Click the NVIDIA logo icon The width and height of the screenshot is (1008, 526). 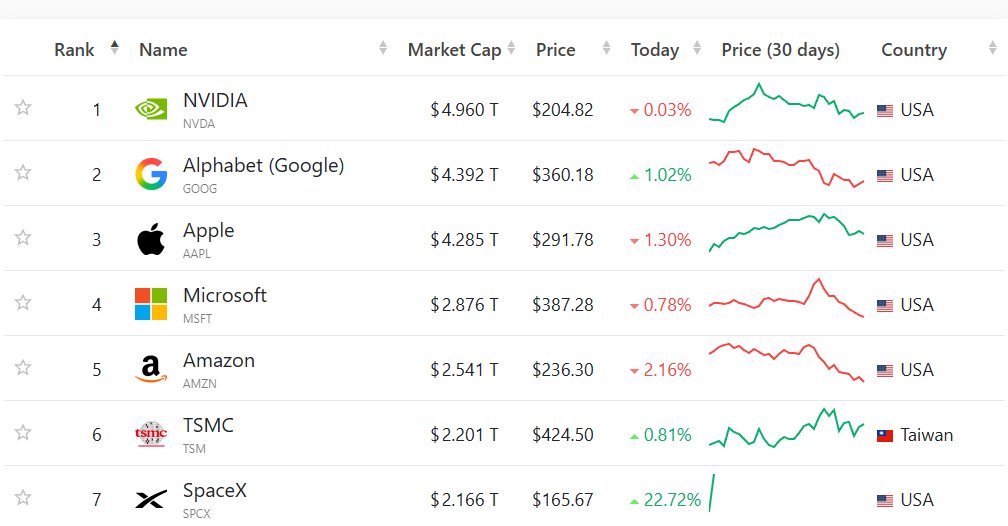tap(151, 109)
